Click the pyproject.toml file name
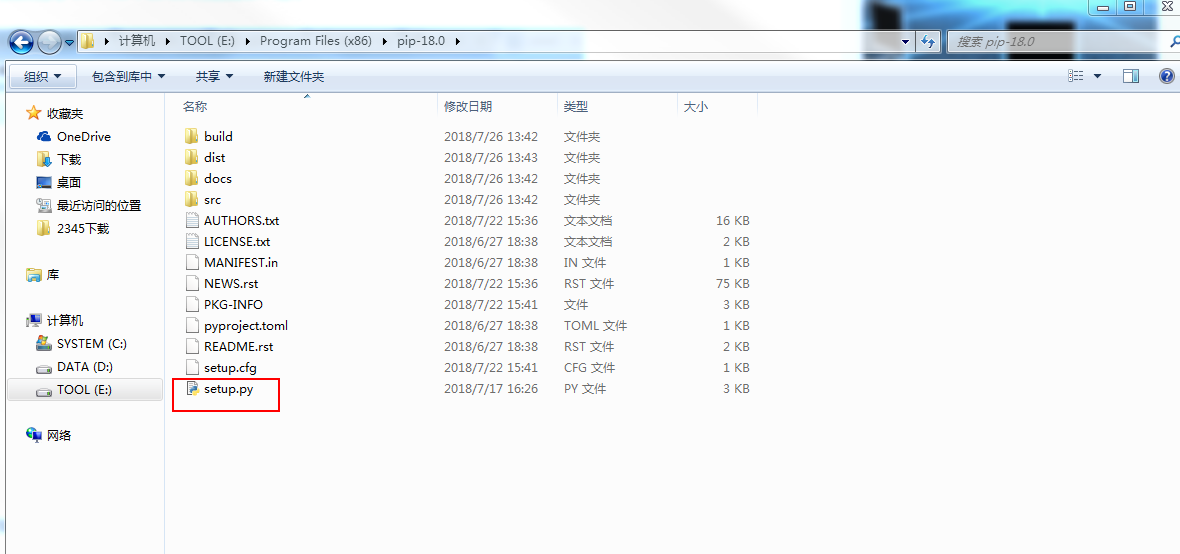 (x=246, y=326)
